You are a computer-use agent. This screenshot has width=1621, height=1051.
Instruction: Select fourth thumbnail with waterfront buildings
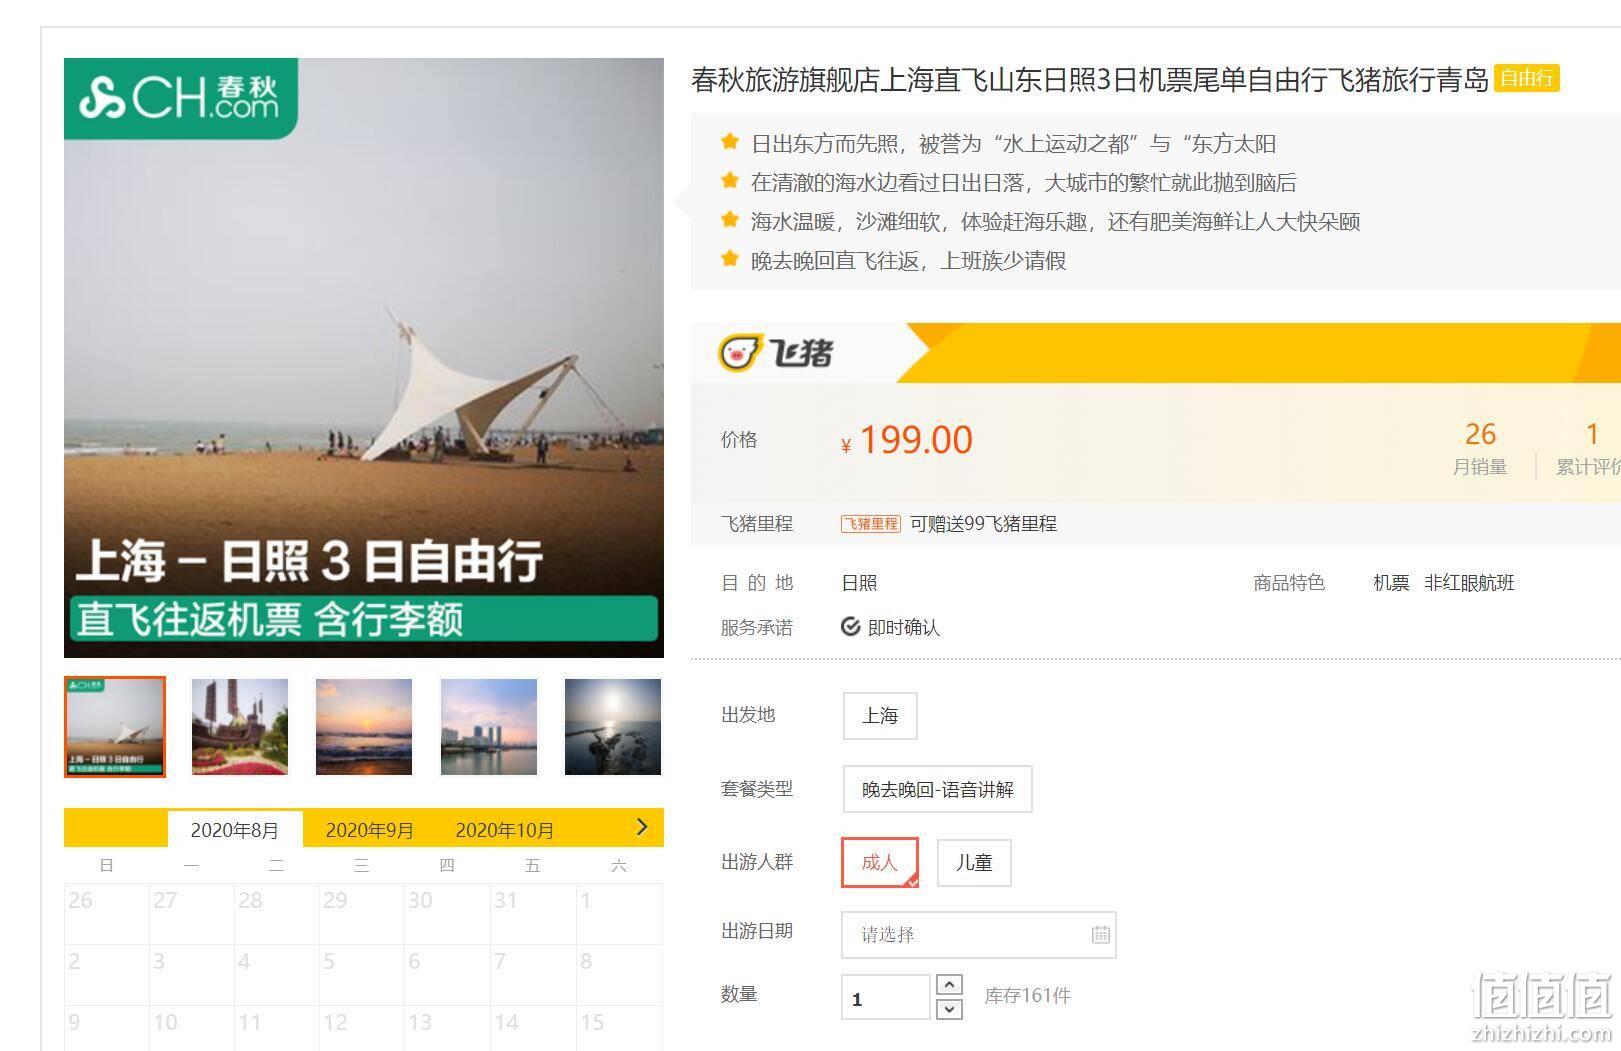(x=489, y=727)
